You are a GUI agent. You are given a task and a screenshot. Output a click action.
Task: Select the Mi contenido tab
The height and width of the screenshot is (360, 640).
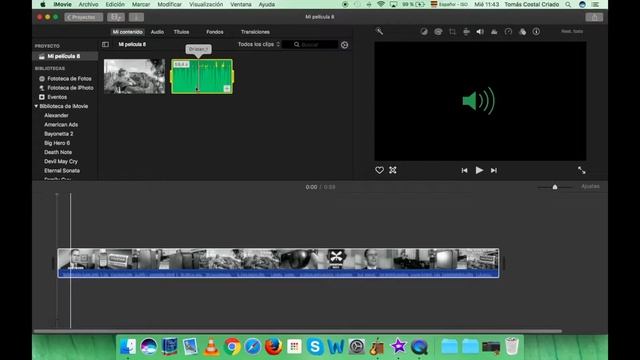point(127,32)
